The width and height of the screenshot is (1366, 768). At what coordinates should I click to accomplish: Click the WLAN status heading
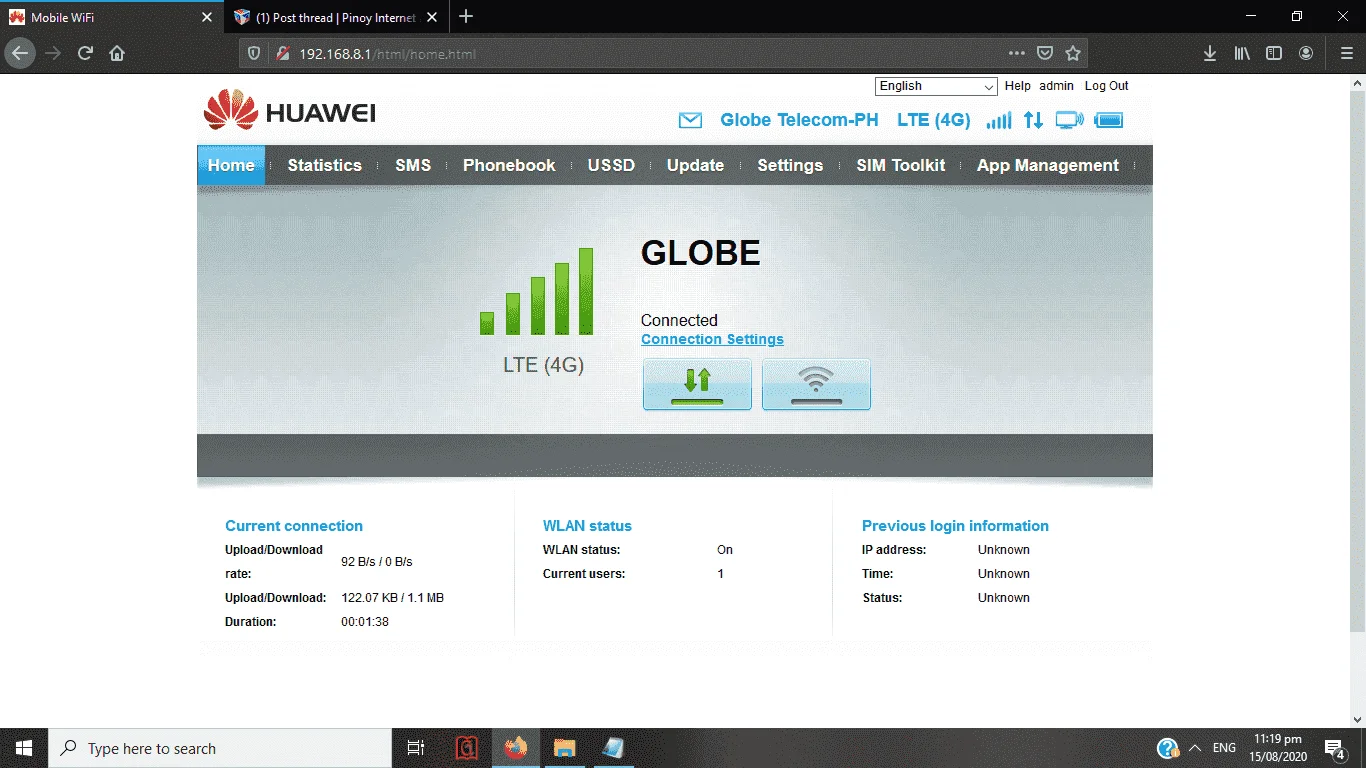click(587, 526)
